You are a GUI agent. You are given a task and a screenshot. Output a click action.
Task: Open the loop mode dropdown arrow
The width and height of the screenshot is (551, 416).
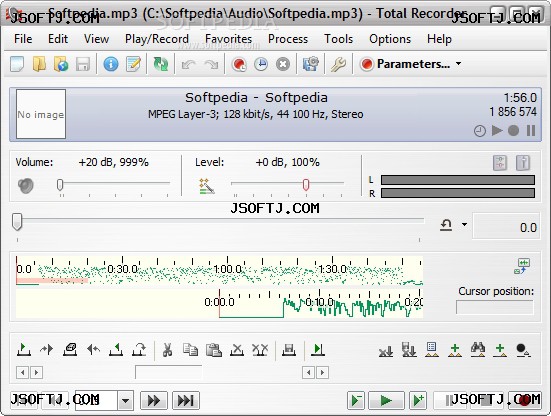click(x=464, y=224)
